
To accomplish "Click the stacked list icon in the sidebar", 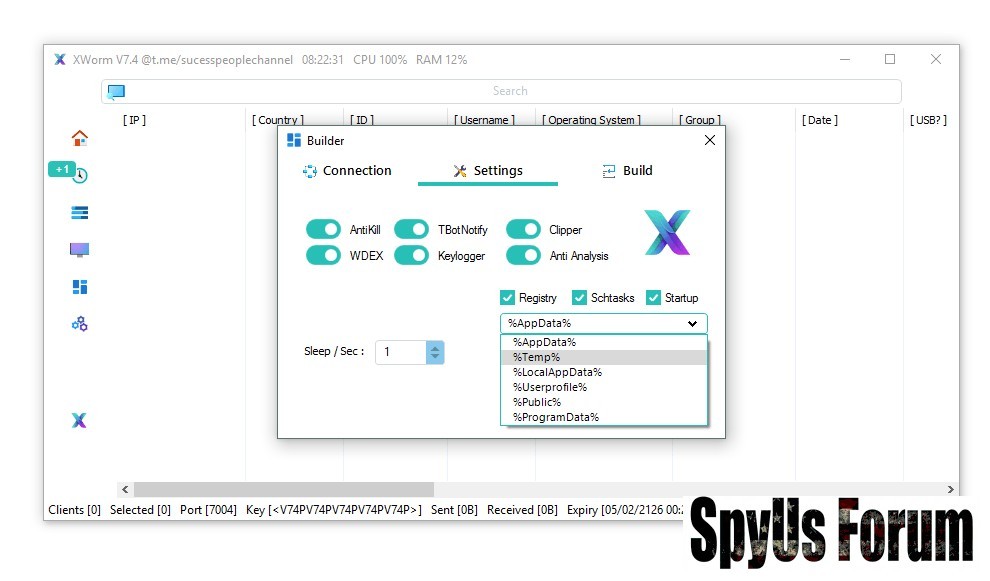I will [80, 212].
